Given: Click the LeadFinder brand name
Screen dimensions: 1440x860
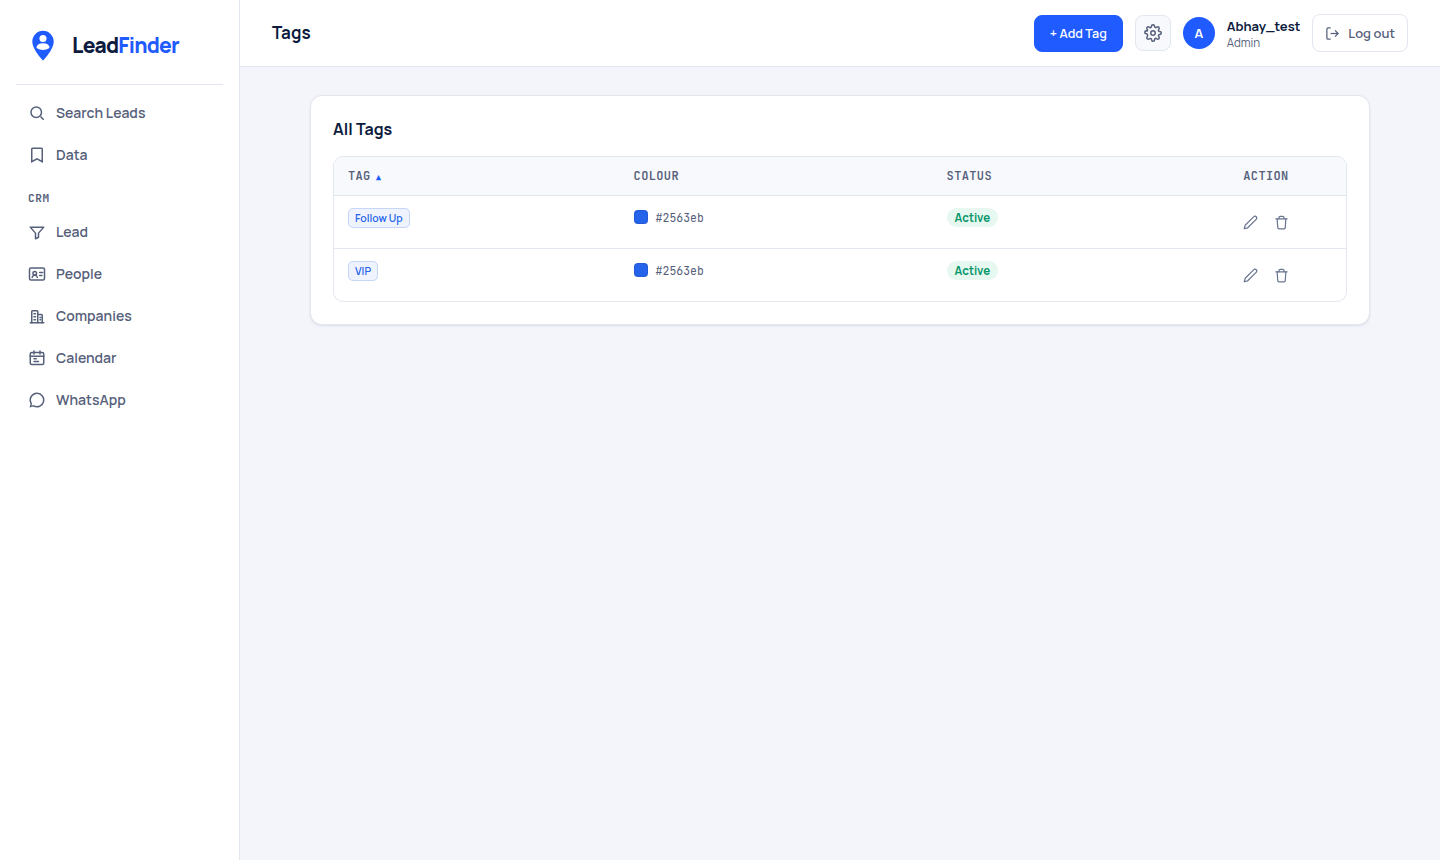Looking at the screenshot, I should 126,45.
